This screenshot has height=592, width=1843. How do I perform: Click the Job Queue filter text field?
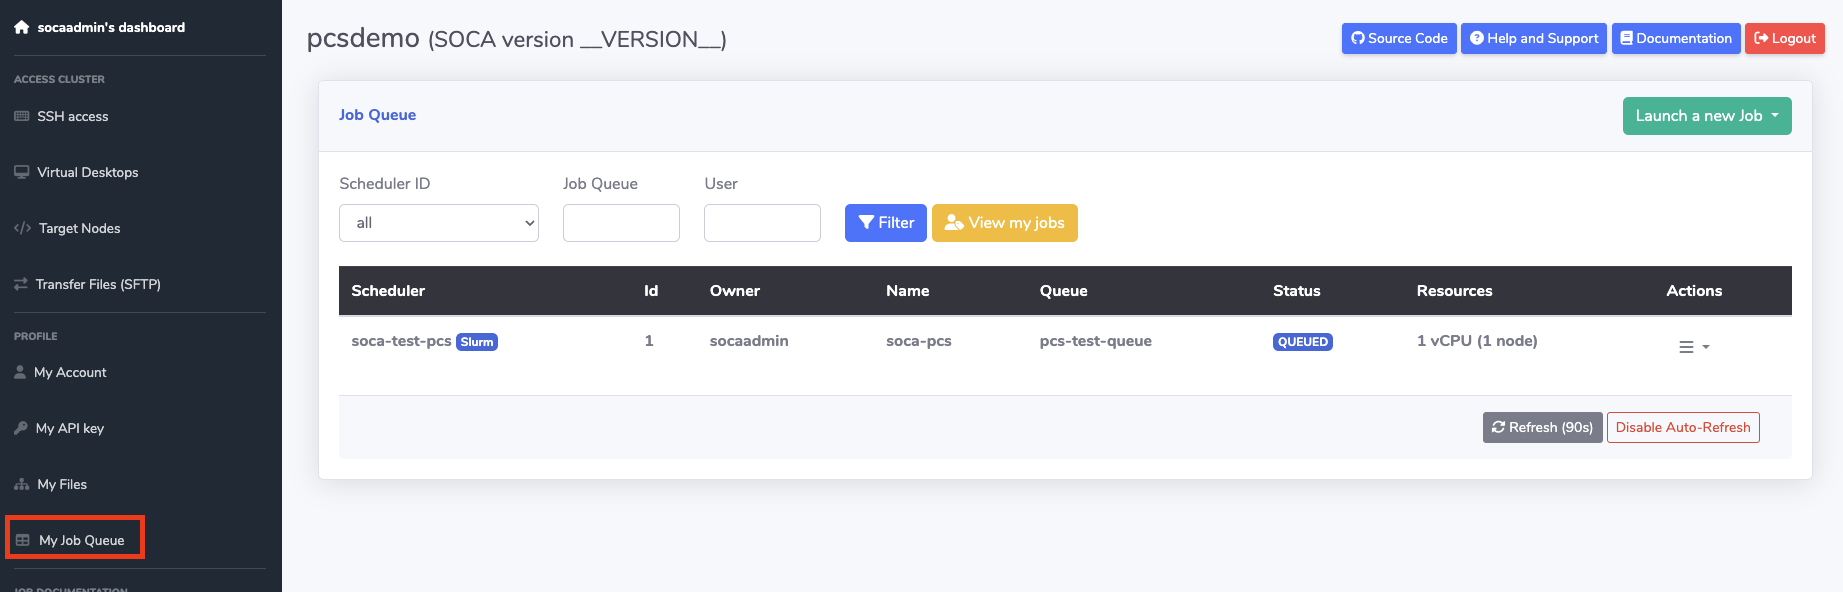(621, 223)
